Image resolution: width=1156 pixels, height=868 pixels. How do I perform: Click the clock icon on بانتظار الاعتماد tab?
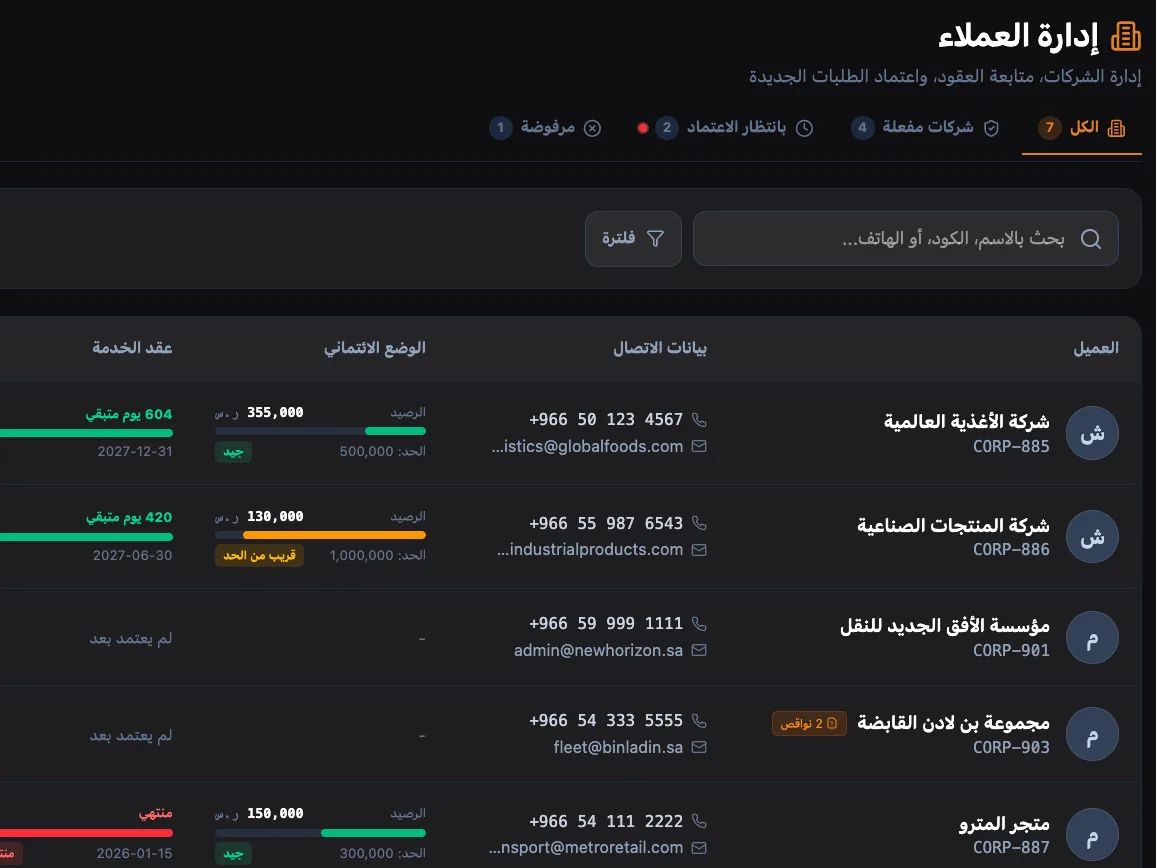click(x=804, y=128)
